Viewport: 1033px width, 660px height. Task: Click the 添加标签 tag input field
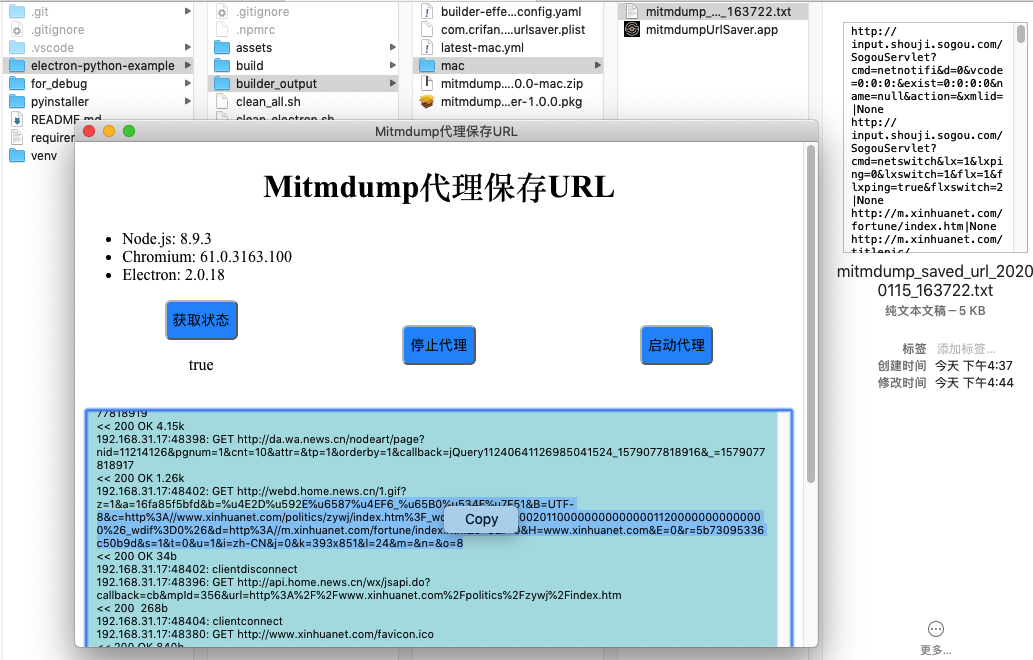(965, 349)
